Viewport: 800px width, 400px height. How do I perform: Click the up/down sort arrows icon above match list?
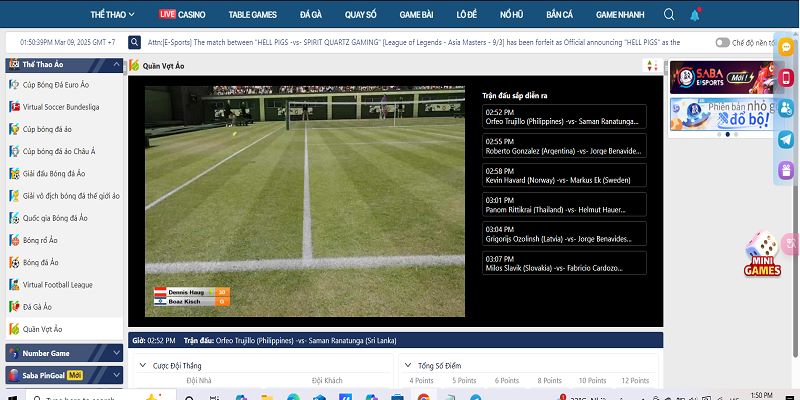pos(652,65)
